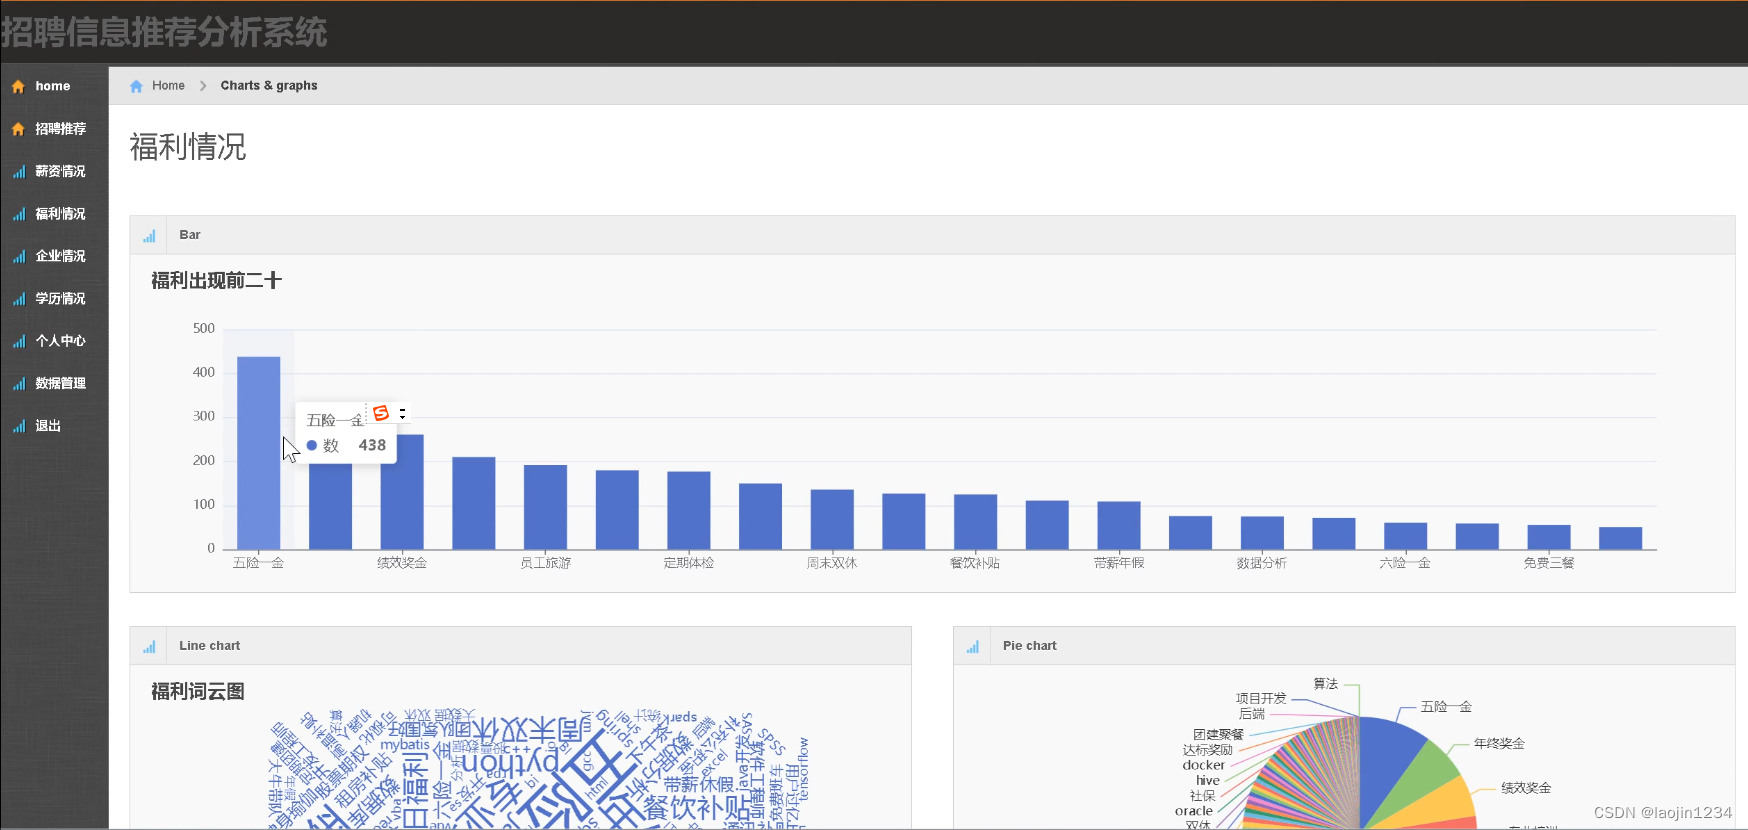Select 数据管理 from the sidebar
Viewport: 1748px width, 830px height.
tap(60, 384)
